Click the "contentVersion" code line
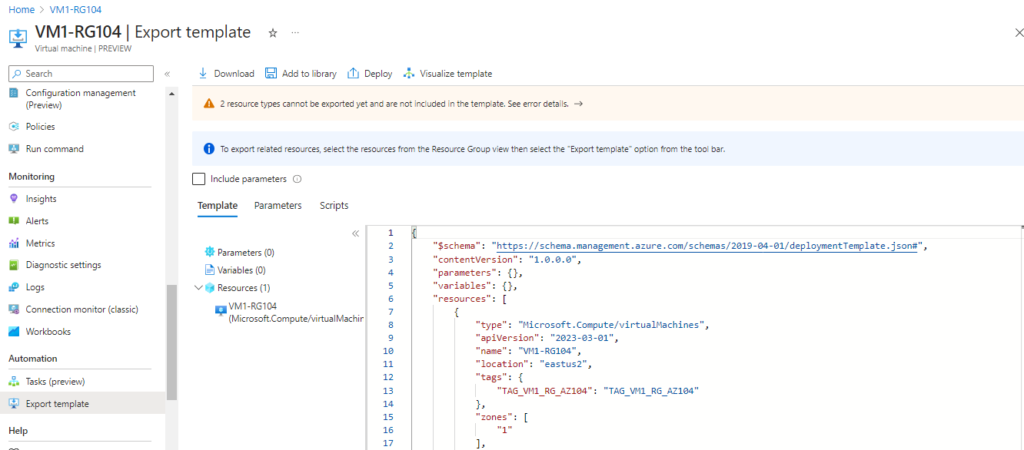 507,259
